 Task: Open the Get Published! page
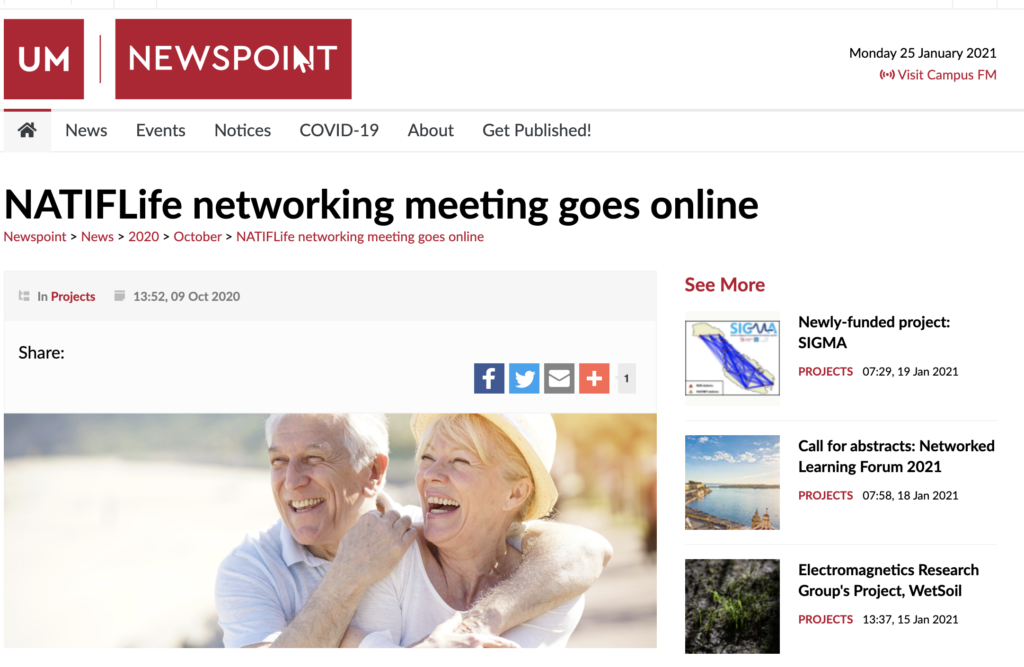pos(537,130)
